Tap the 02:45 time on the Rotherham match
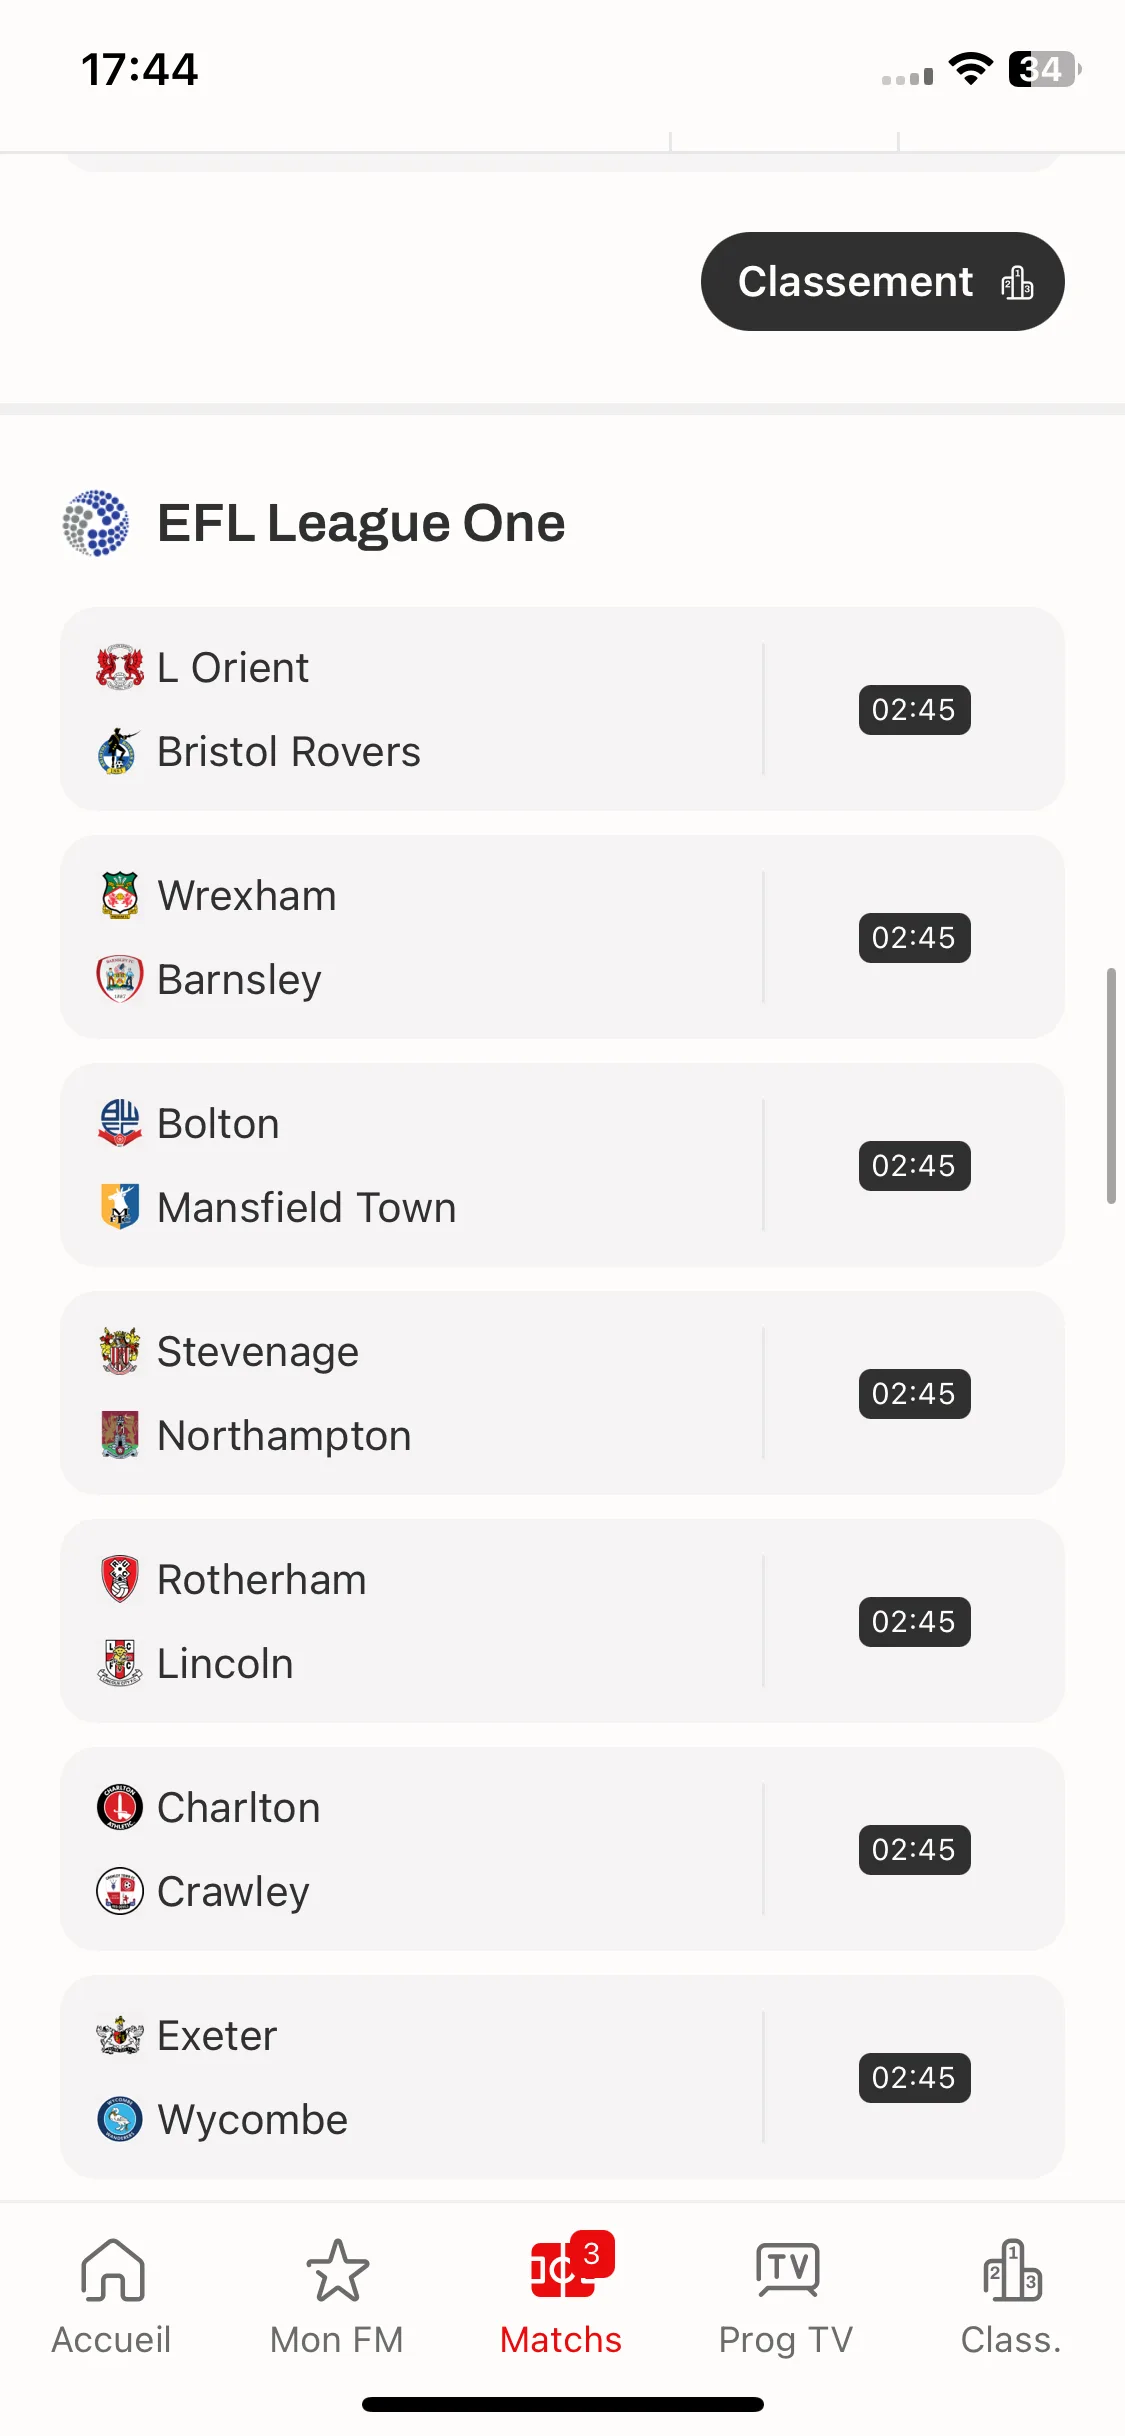The width and height of the screenshot is (1125, 2436). point(914,1621)
